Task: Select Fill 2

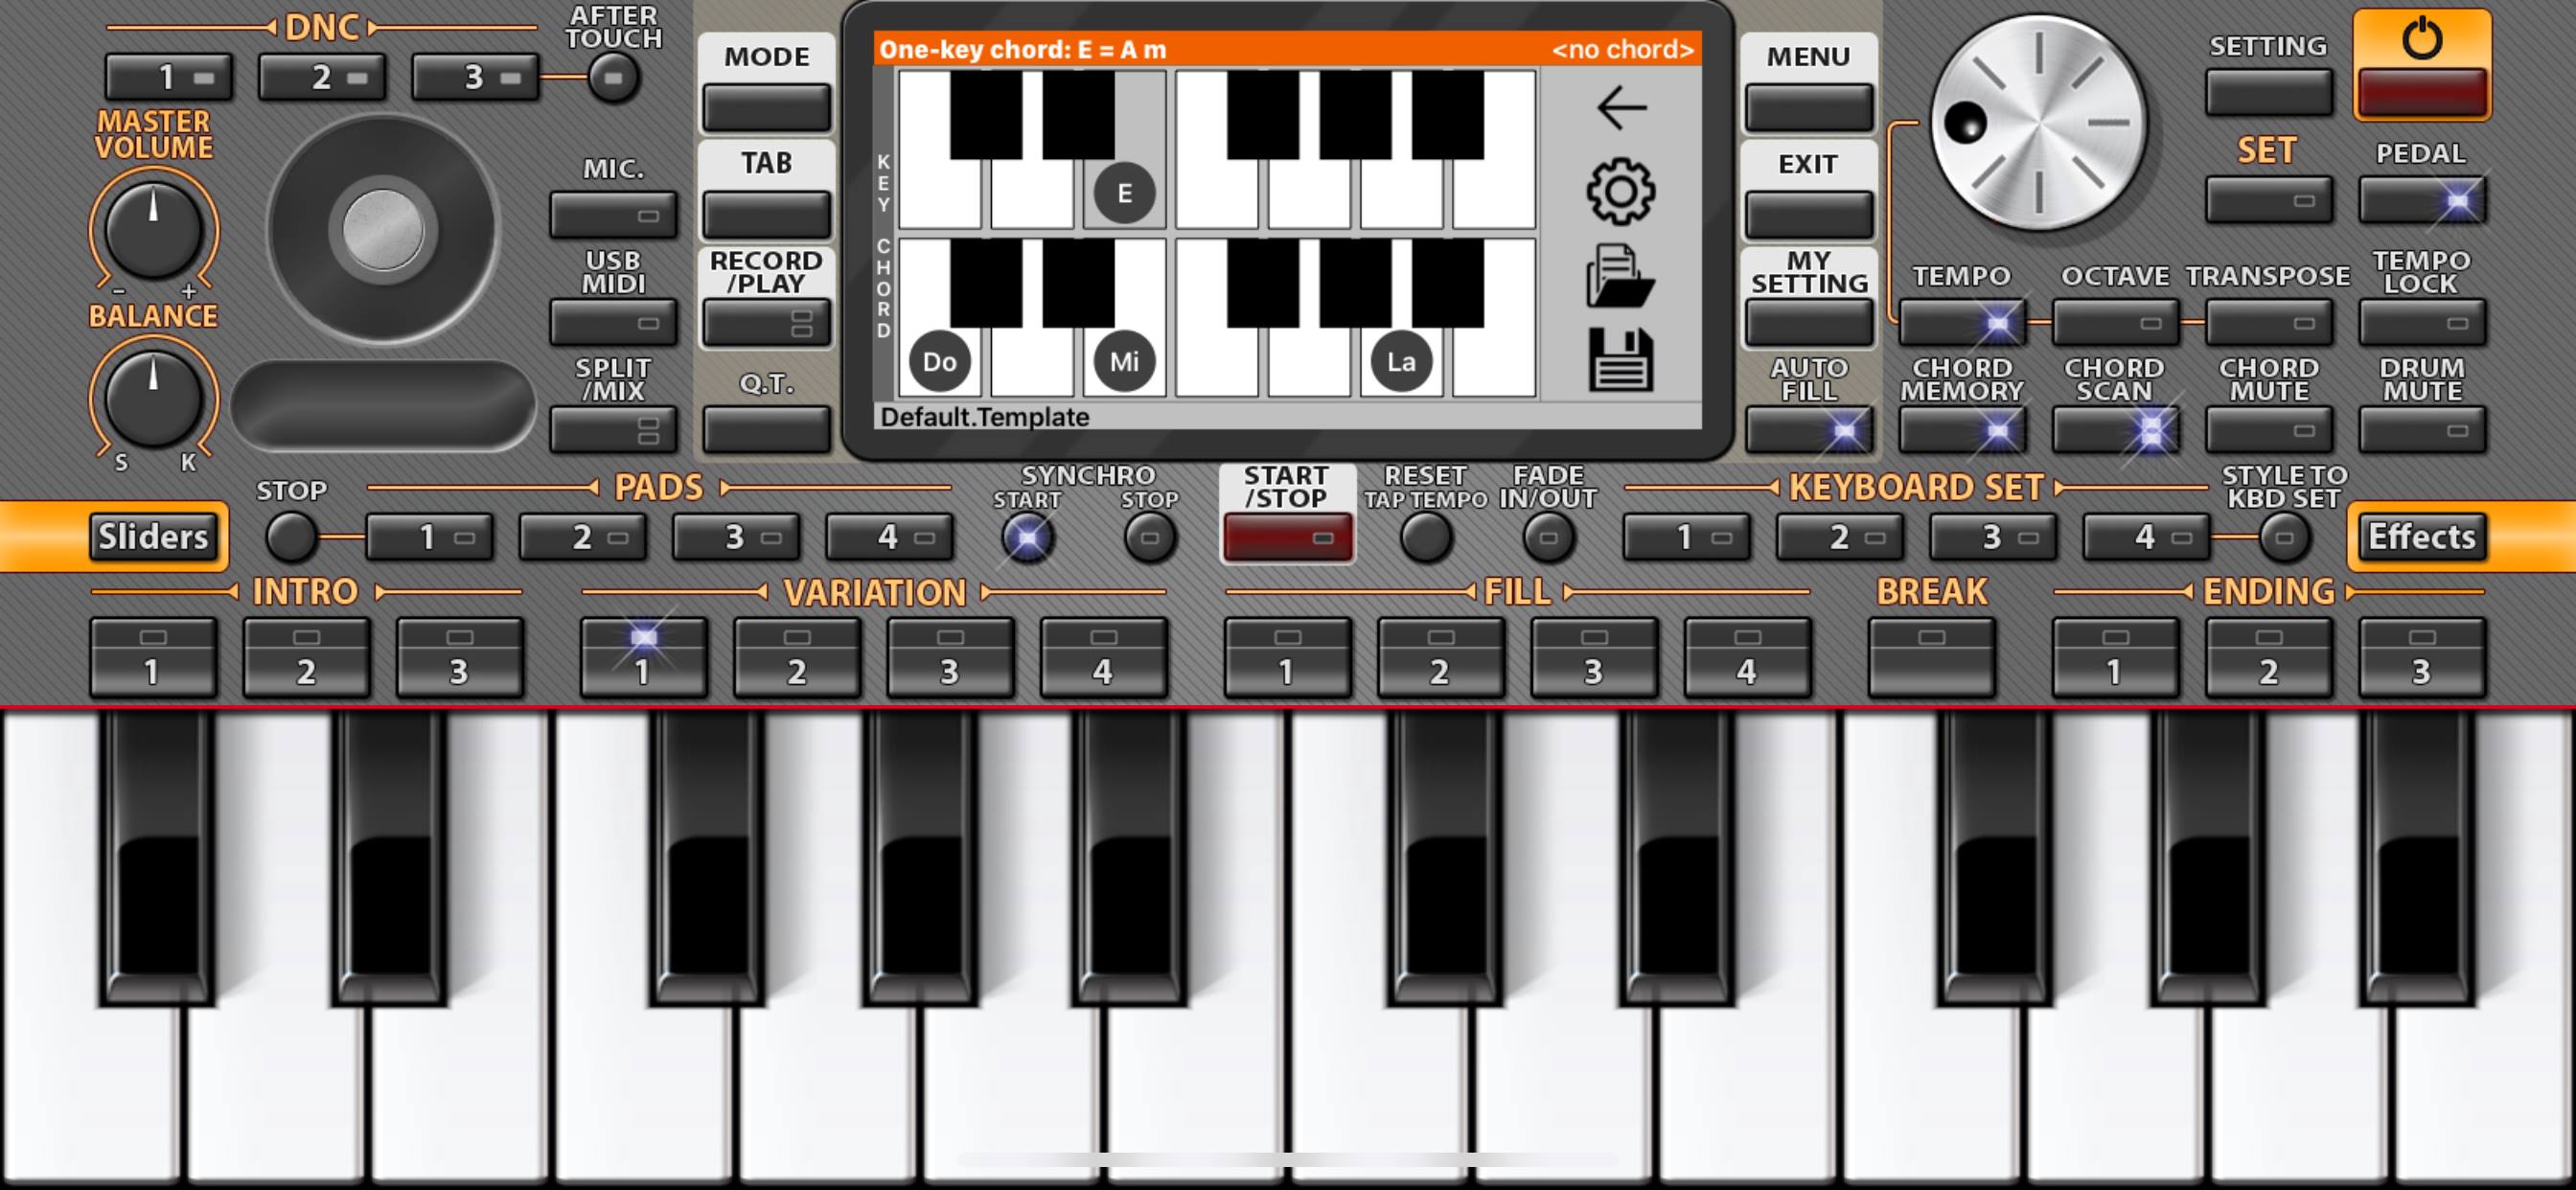Action: [1440, 657]
